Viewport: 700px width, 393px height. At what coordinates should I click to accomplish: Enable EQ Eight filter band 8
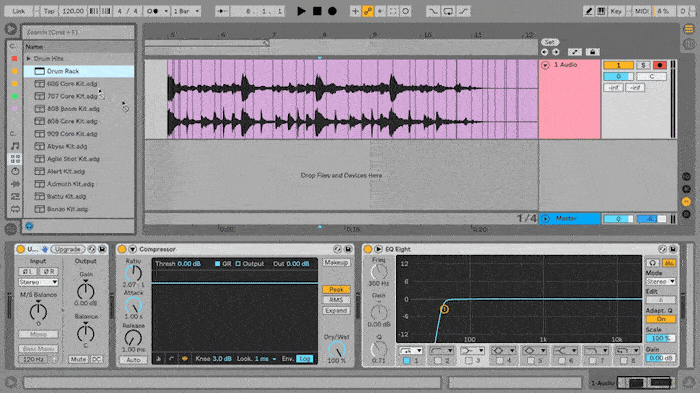click(623, 360)
